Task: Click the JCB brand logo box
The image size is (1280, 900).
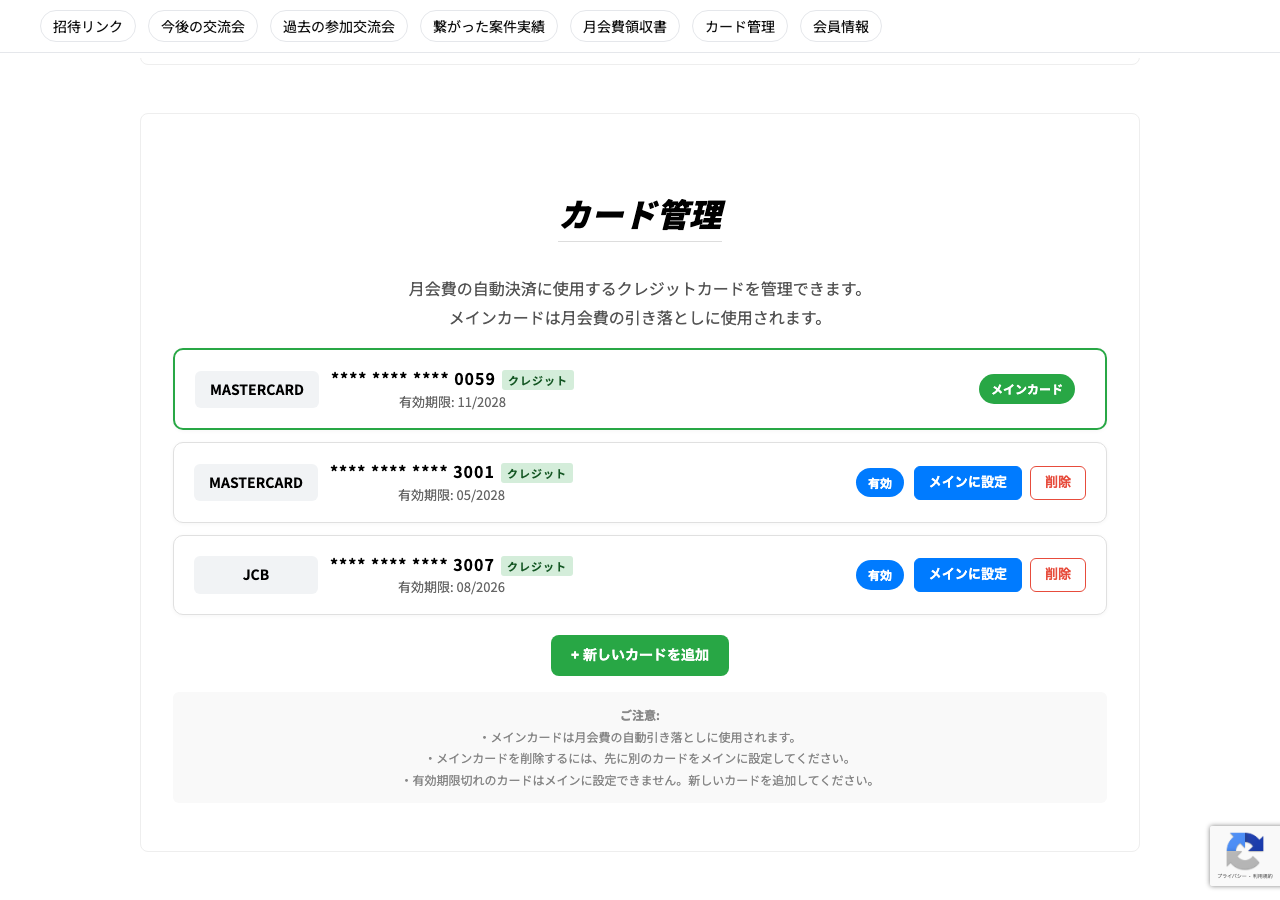Action: pyautogui.click(x=256, y=575)
